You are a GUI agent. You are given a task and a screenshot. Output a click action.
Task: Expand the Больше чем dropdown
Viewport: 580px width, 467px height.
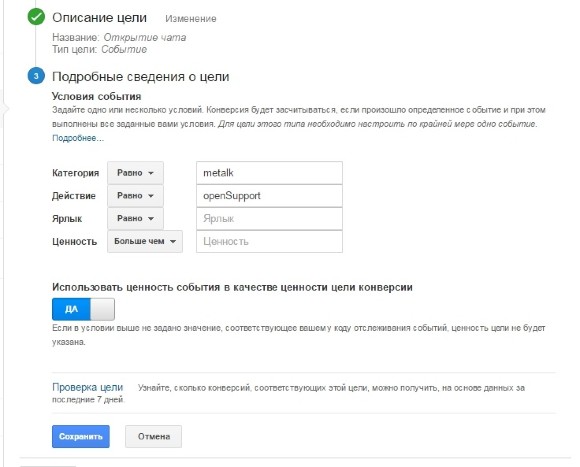[x=145, y=241]
